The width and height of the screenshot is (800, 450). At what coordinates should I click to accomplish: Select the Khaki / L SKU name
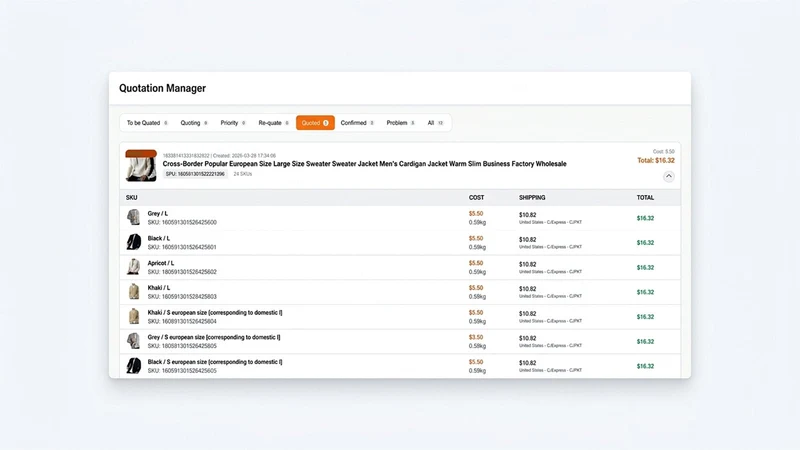(x=159, y=288)
